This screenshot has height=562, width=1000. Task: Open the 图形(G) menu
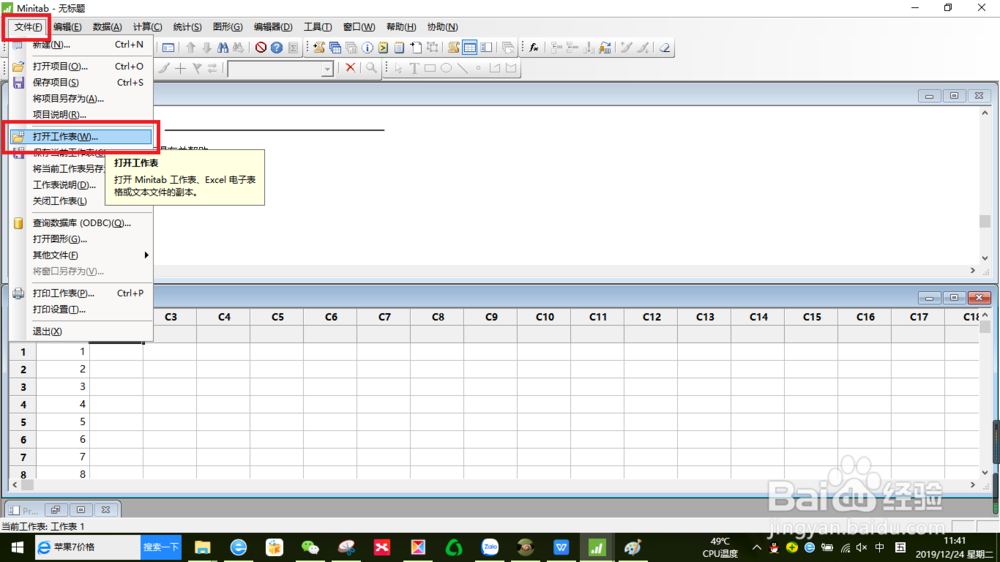point(227,27)
